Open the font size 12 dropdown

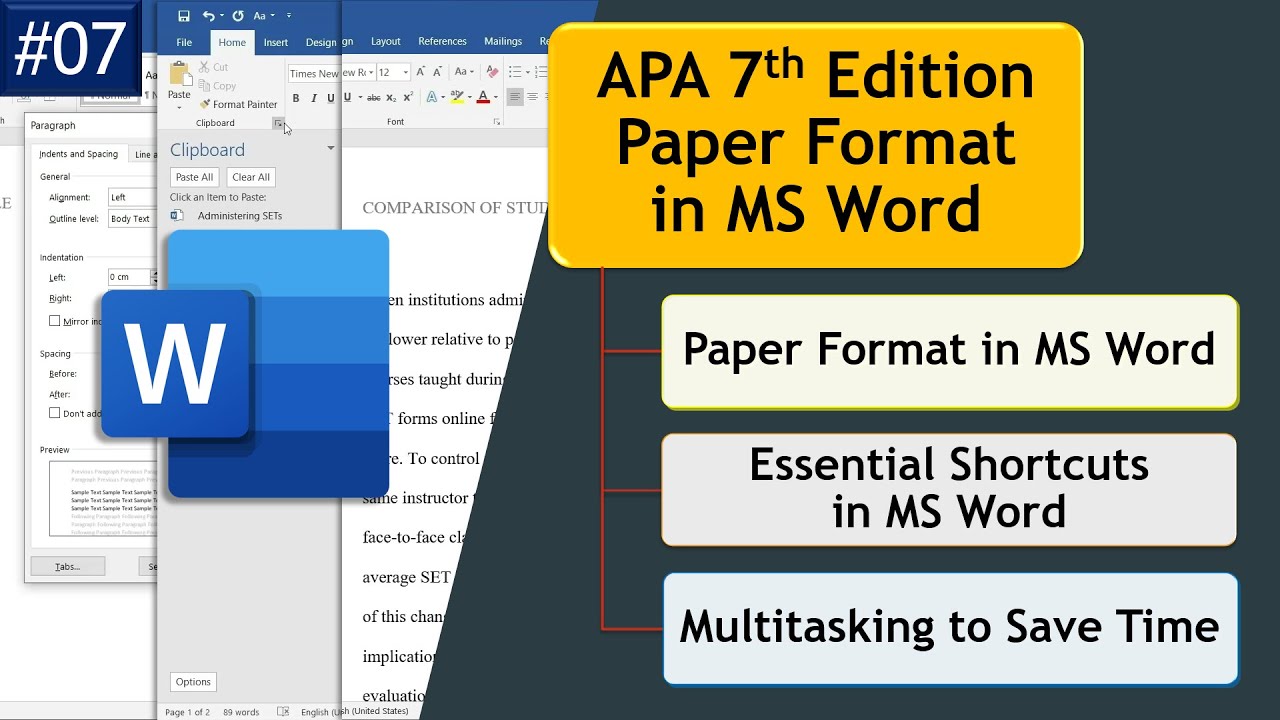[406, 72]
